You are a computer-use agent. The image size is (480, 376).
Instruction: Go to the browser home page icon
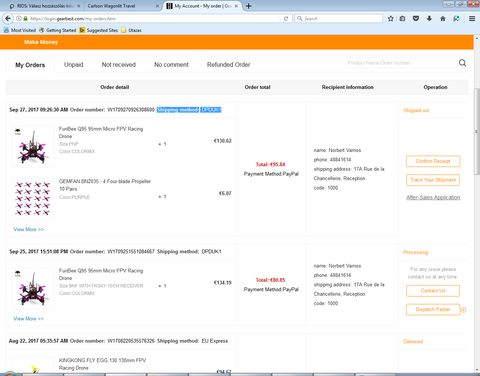coord(443,19)
